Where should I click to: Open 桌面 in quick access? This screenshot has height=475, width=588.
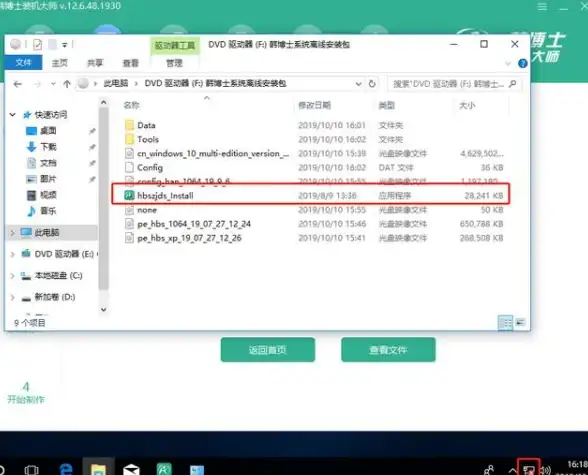48,131
